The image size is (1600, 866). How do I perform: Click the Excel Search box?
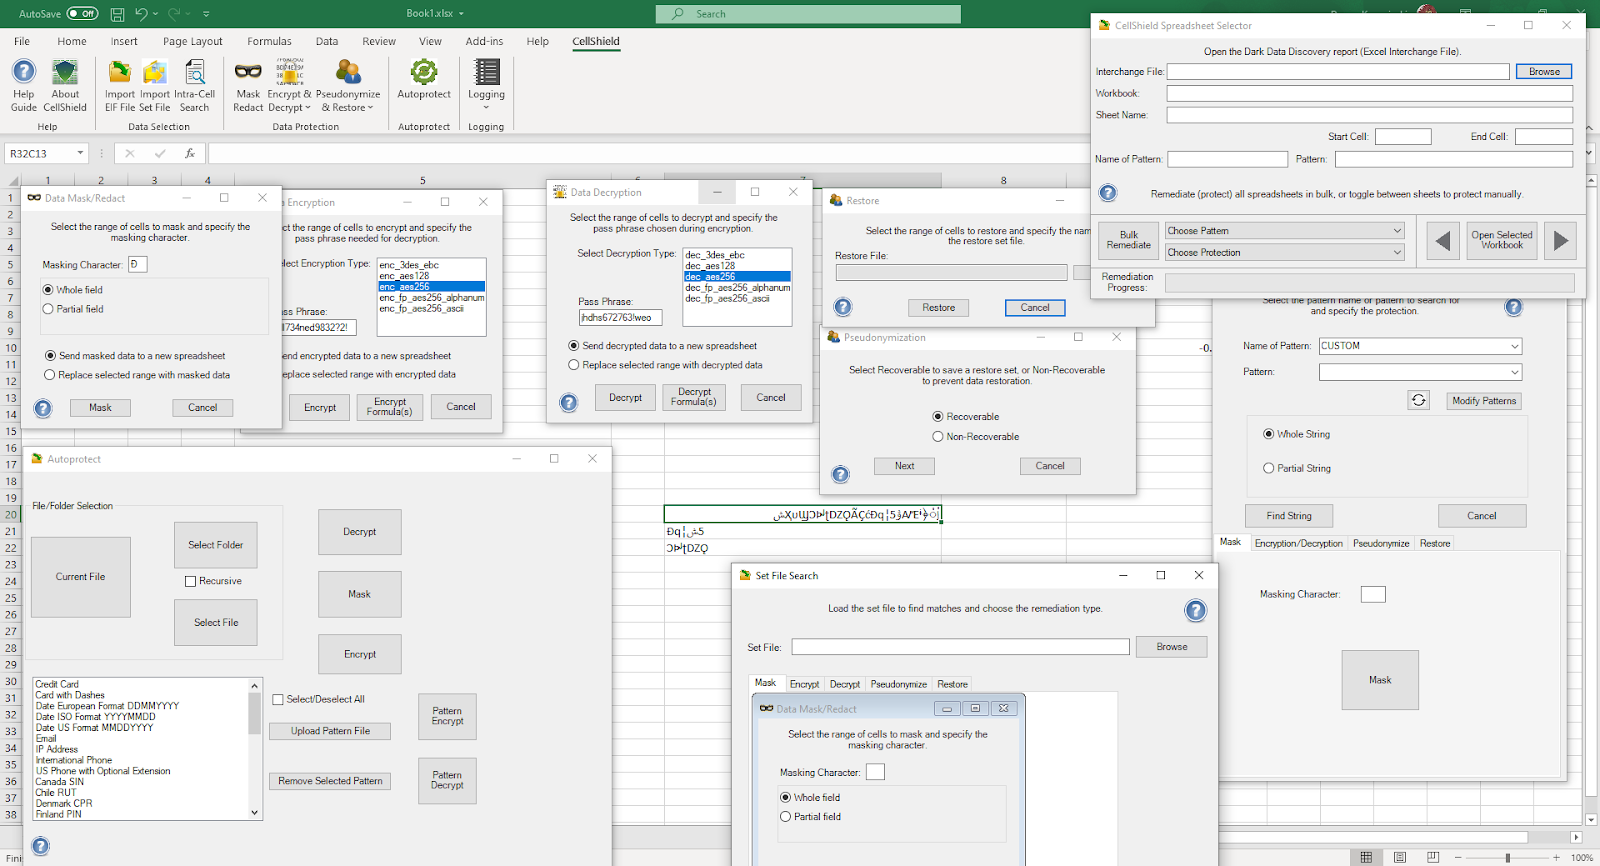(x=808, y=14)
